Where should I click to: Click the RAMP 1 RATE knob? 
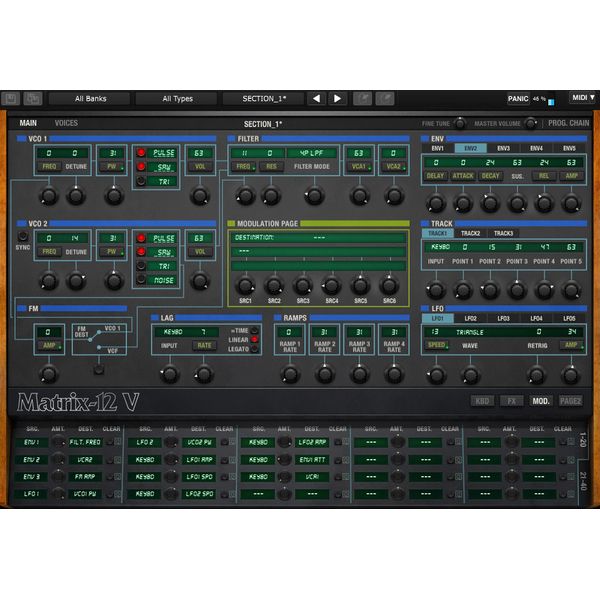pos(290,374)
